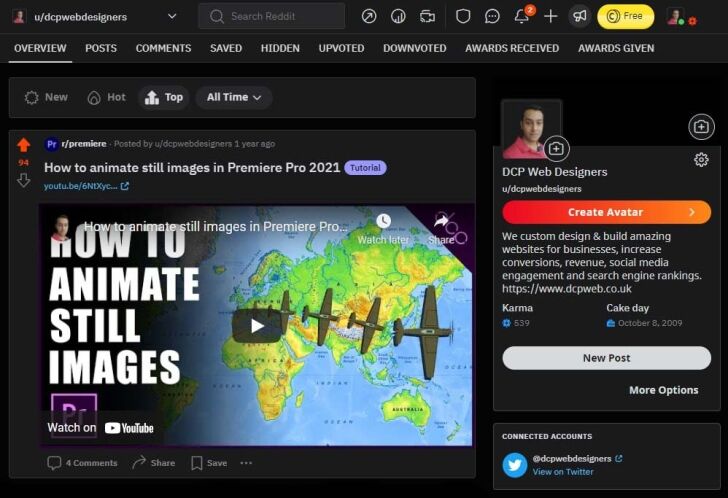Open u/dcpwebdesigners poster link
Viewport: 728px width, 498px height.
click(x=193, y=144)
